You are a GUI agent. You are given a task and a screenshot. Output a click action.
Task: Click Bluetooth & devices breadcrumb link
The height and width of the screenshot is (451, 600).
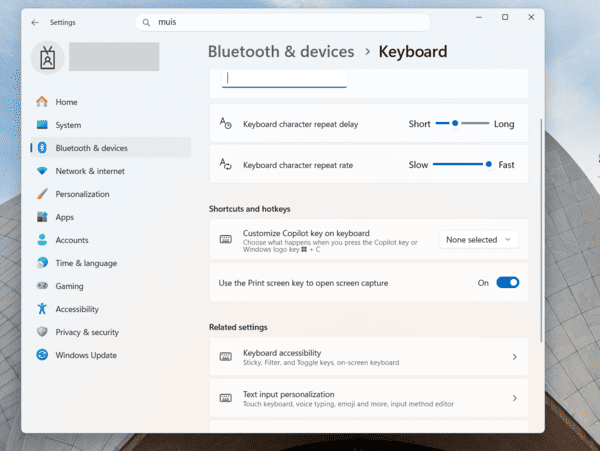(281, 52)
